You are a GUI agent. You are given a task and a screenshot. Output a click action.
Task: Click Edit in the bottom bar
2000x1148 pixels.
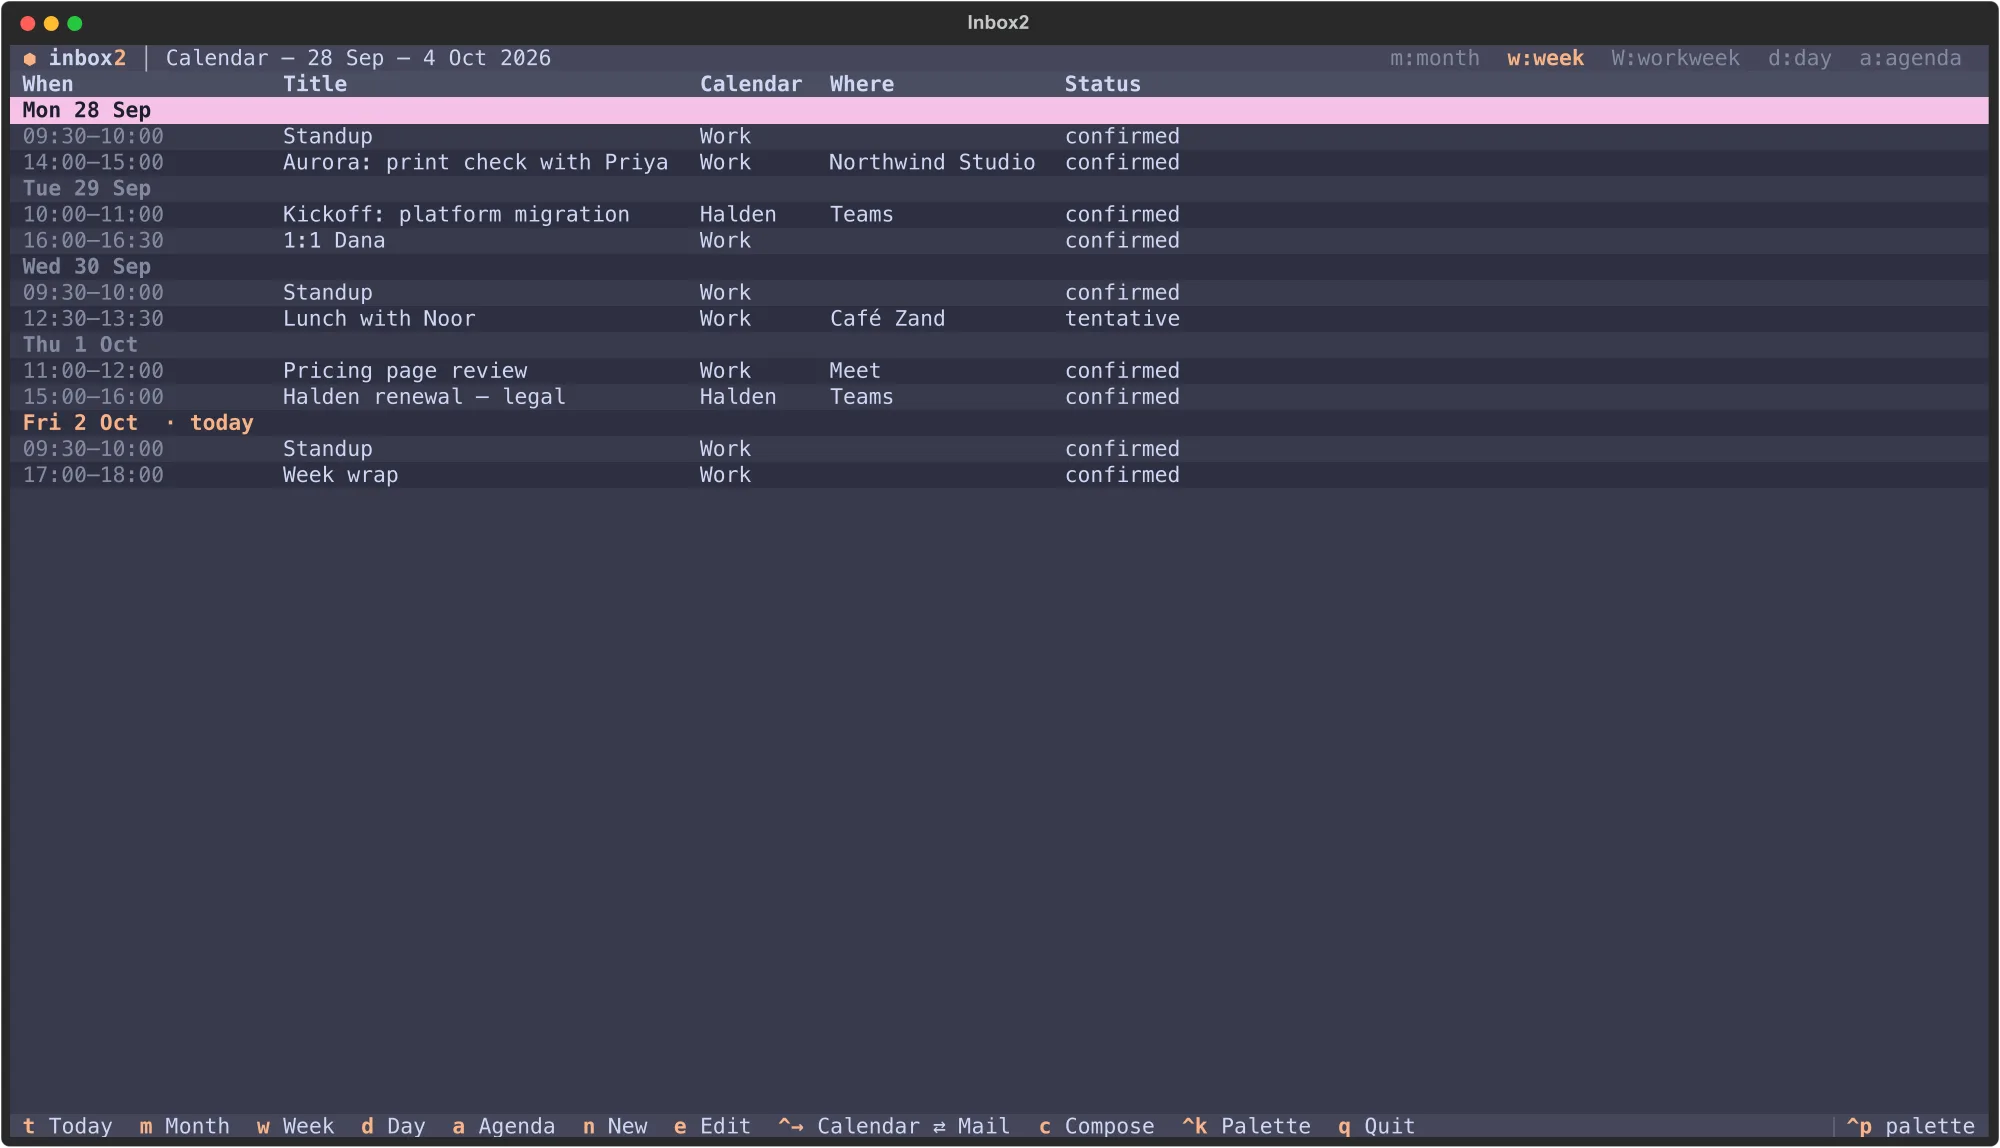pyautogui.click(x=712, y=1126)
